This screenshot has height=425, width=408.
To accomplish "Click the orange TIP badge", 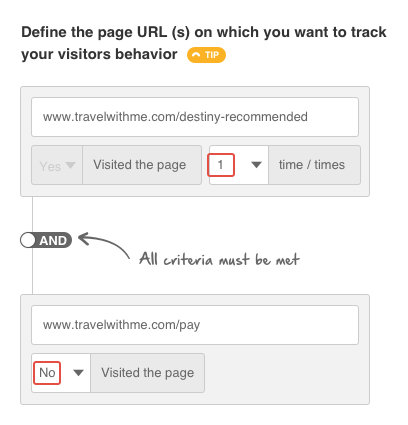I will pyautogui.click(x=206, y=55).
